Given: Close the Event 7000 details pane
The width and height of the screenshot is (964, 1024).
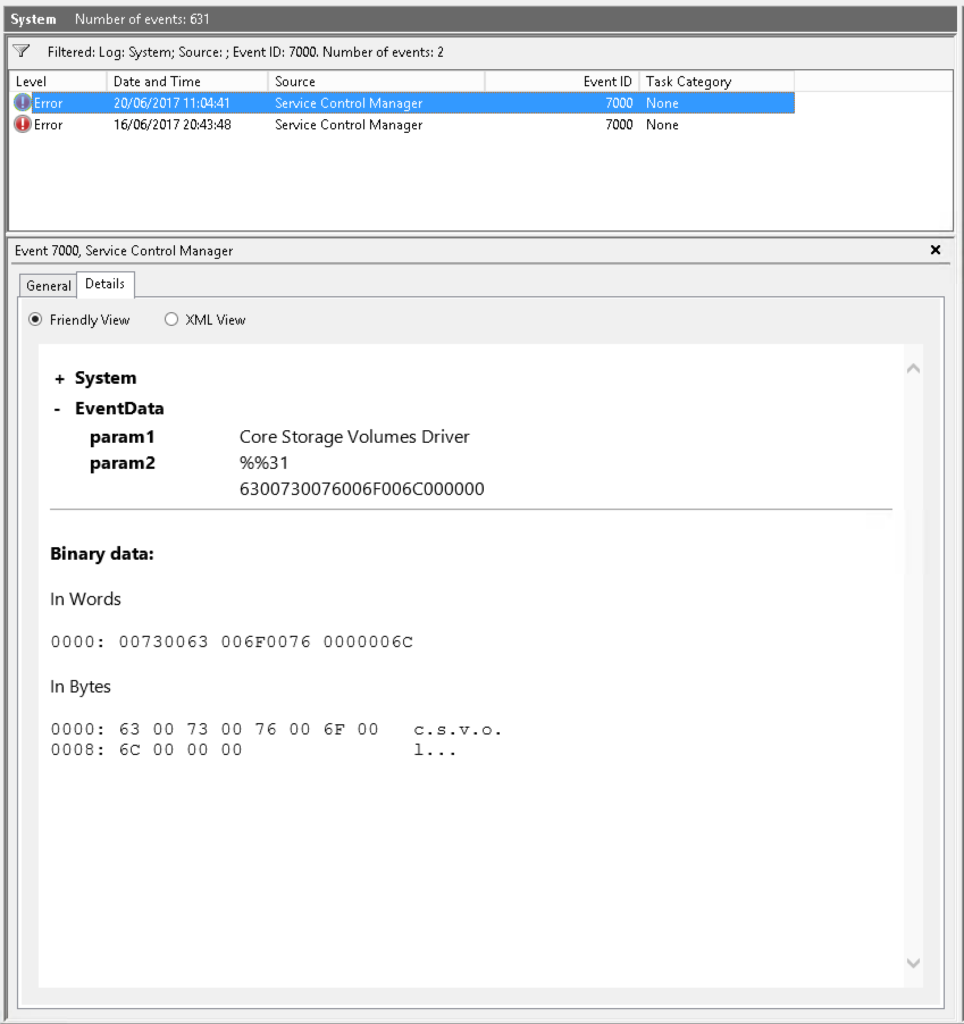Looking at the screenshot, I should 935,249.
